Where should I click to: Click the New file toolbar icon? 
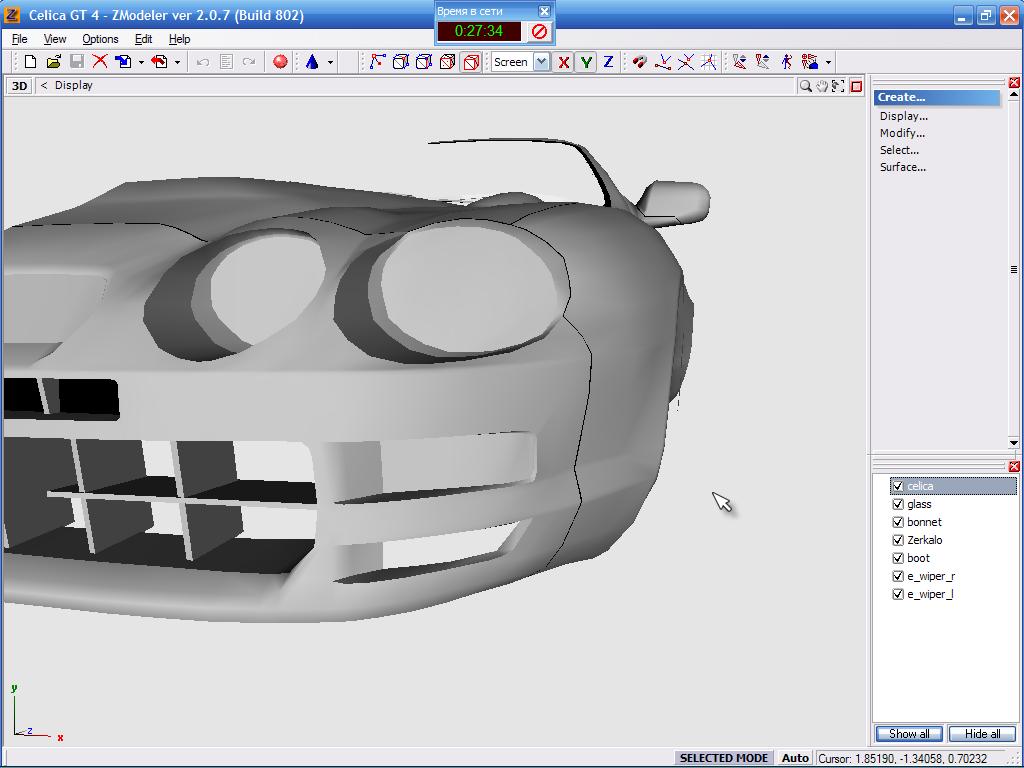(x=30, y=62)
